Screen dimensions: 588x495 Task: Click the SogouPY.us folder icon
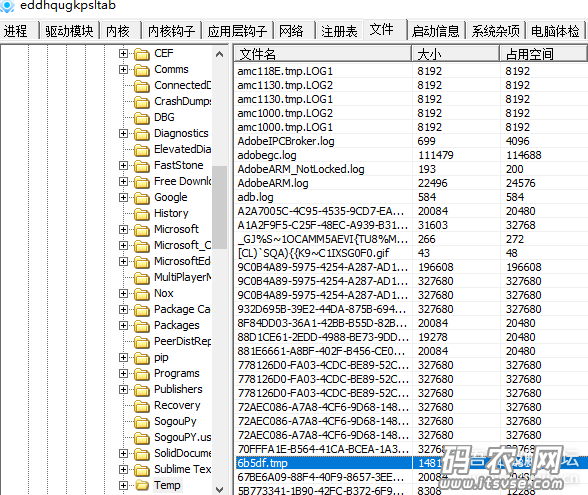tap(142, 438)
